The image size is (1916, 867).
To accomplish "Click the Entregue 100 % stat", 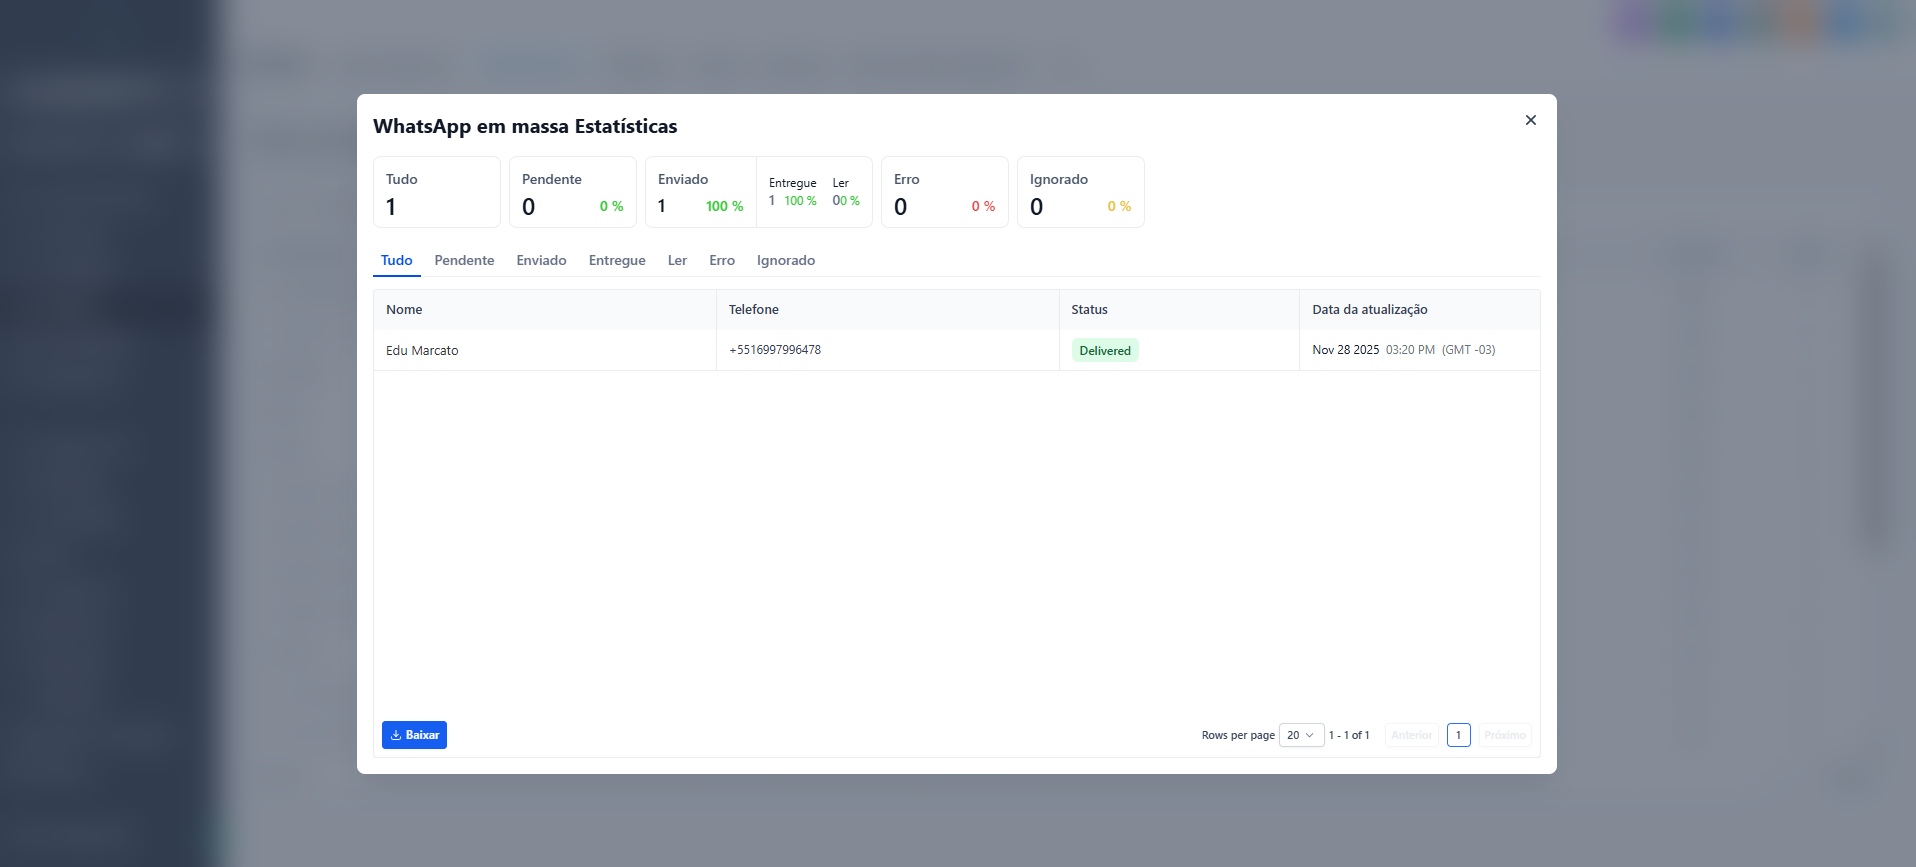I will pos(793,192).
